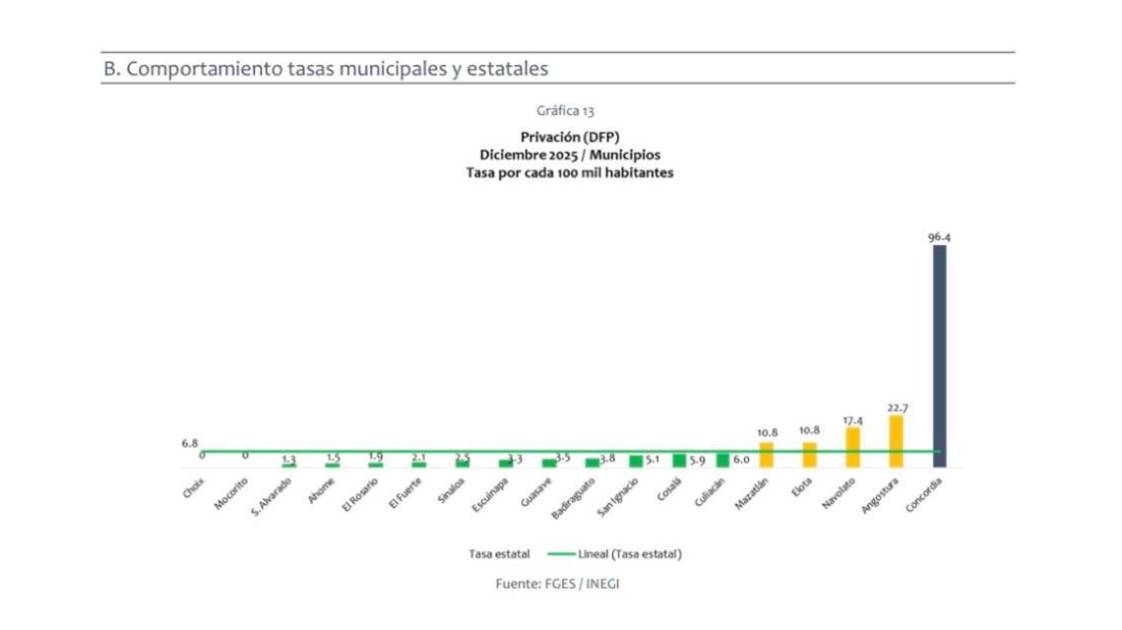Click the green Cosalá bar
Image resolution: width=1122 pixels, height=630 pixels.
click(679, 460)
